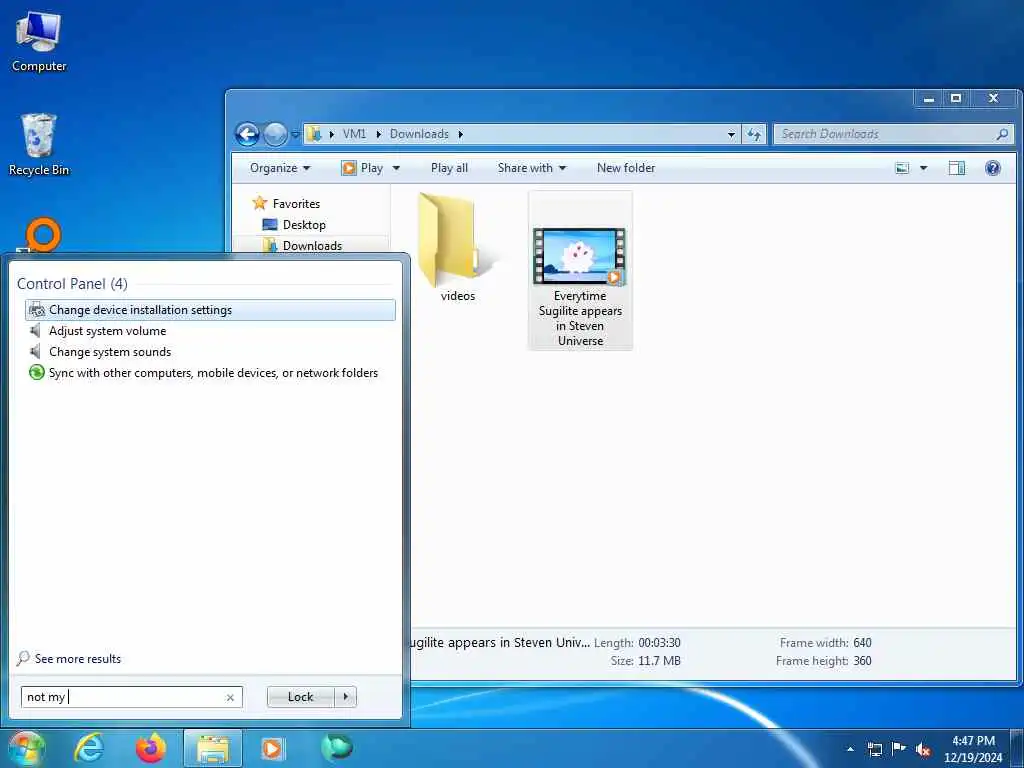Click the magnifier icon in Search Downloads
This screenshot has height=768, width=1024.
(1002, 134)
